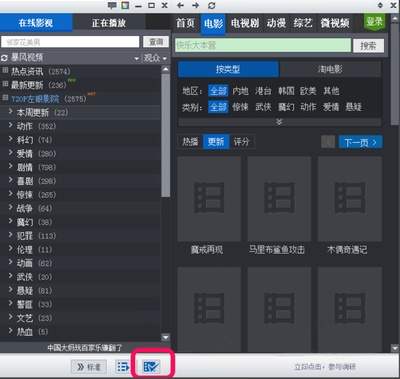The image size is (400, 379).
Task: Click the back arrow in title bar
Action: click(181, 5)
